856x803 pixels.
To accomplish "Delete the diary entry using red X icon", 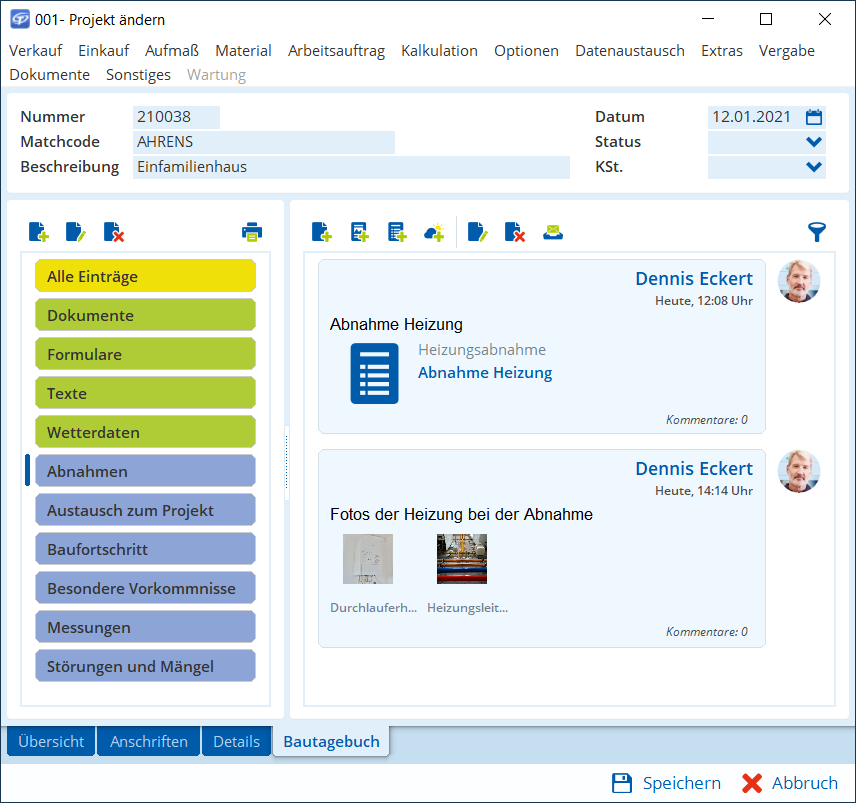I will [x=515, y=233].
